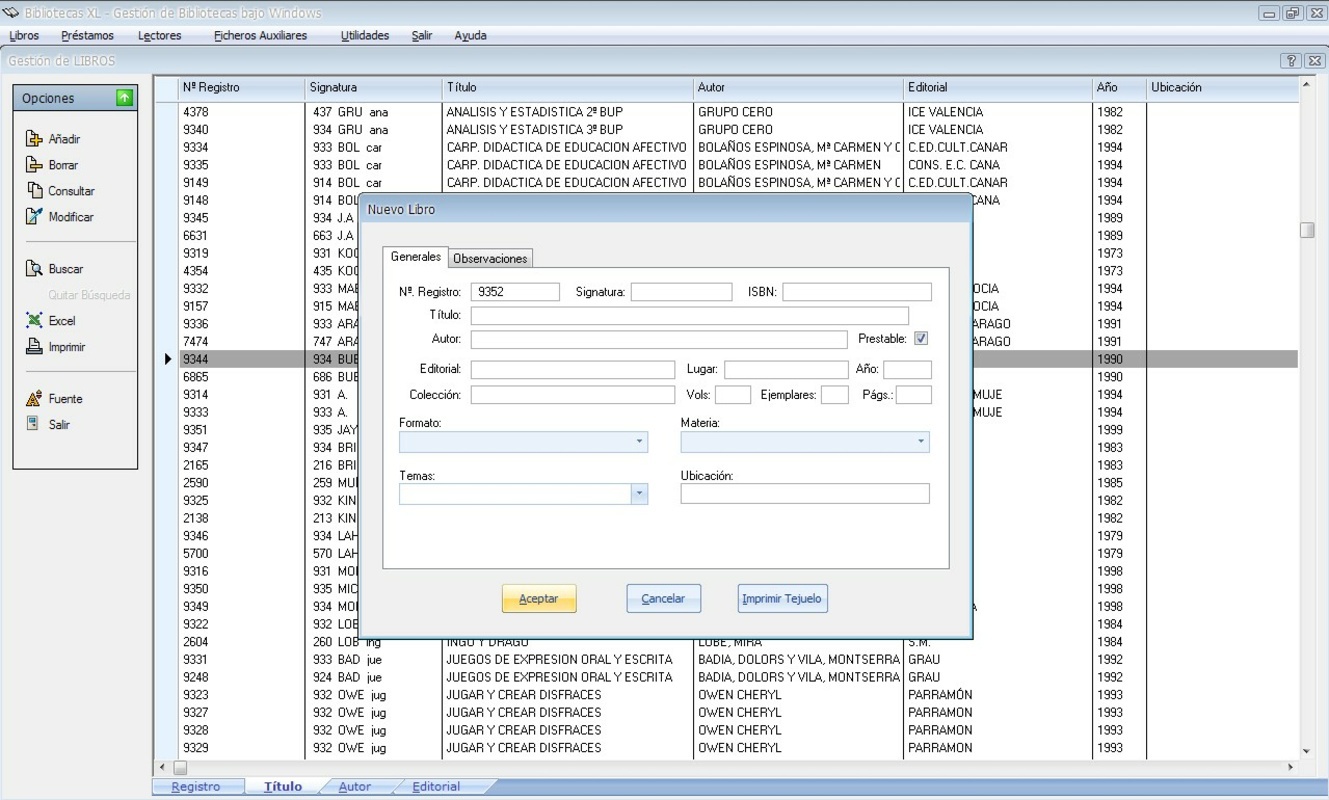Click the Buscar magnifier icon
The image size is (1329, 800).
[33, 269]
